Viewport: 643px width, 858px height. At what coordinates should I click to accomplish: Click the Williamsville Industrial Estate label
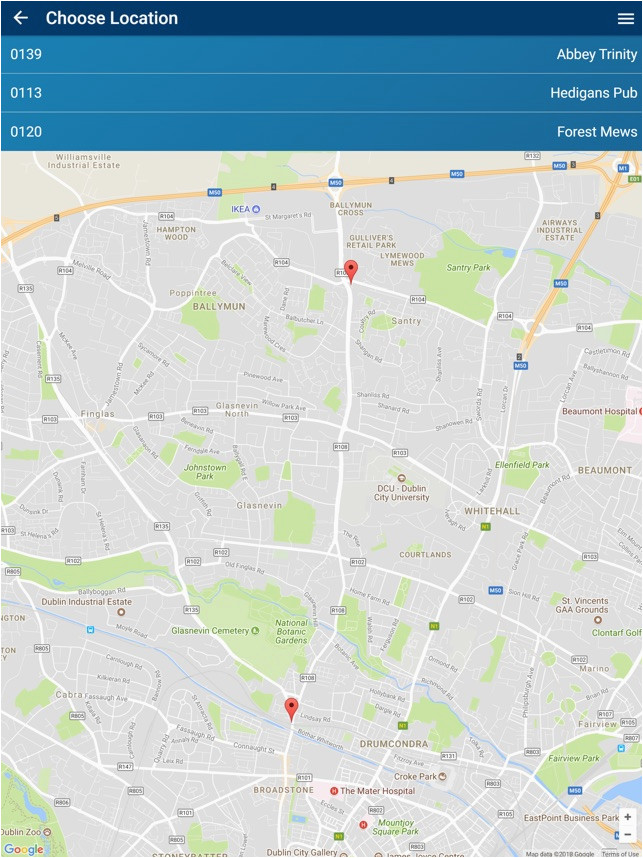click(x=83, y=161)
